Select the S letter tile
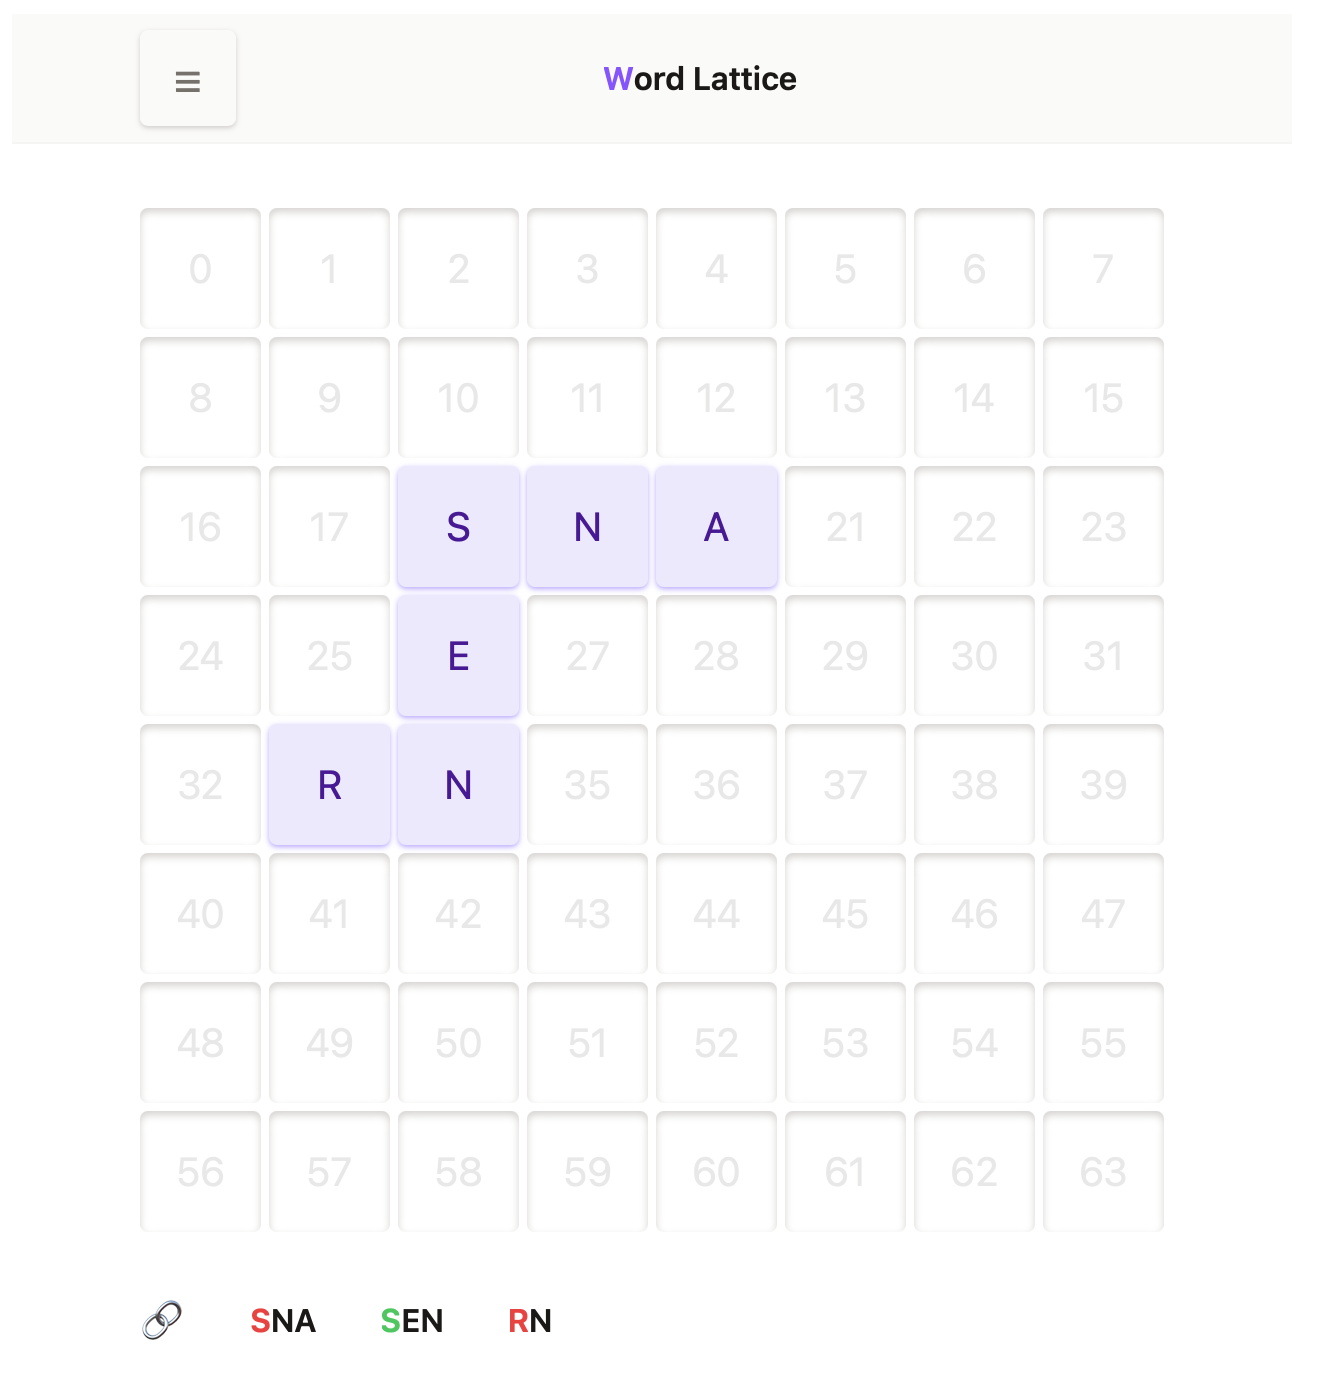This screenshot has height=1382, width=1328. tap(458, 527)
